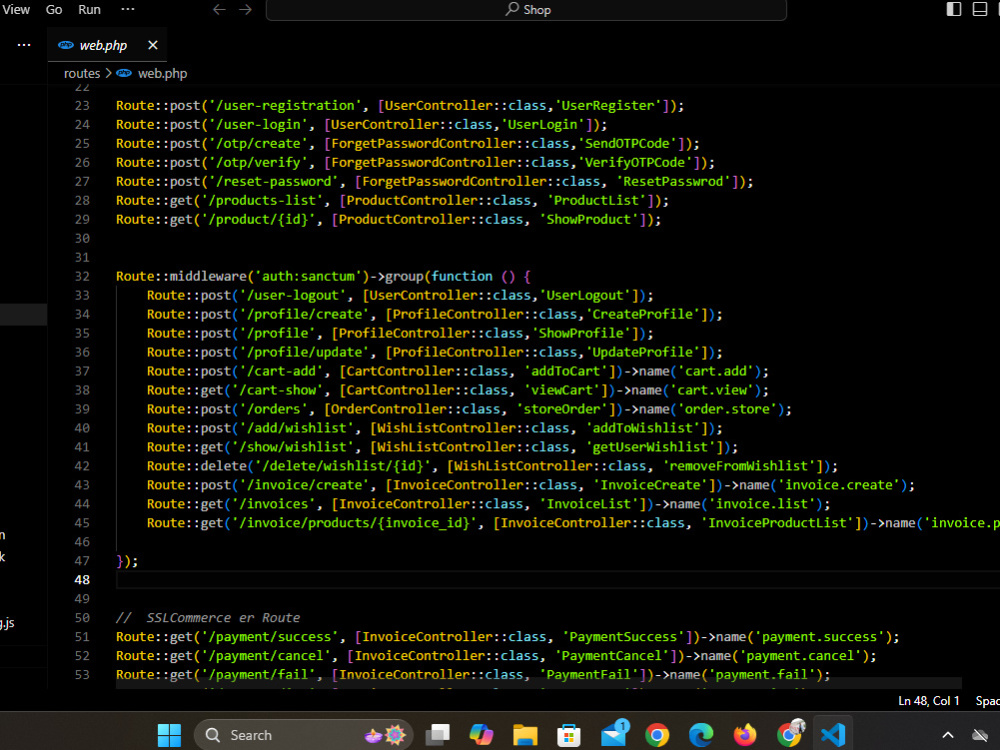Open Microsoft Store from the taskbar
The image size is (1000, 750).
(569, 735)
